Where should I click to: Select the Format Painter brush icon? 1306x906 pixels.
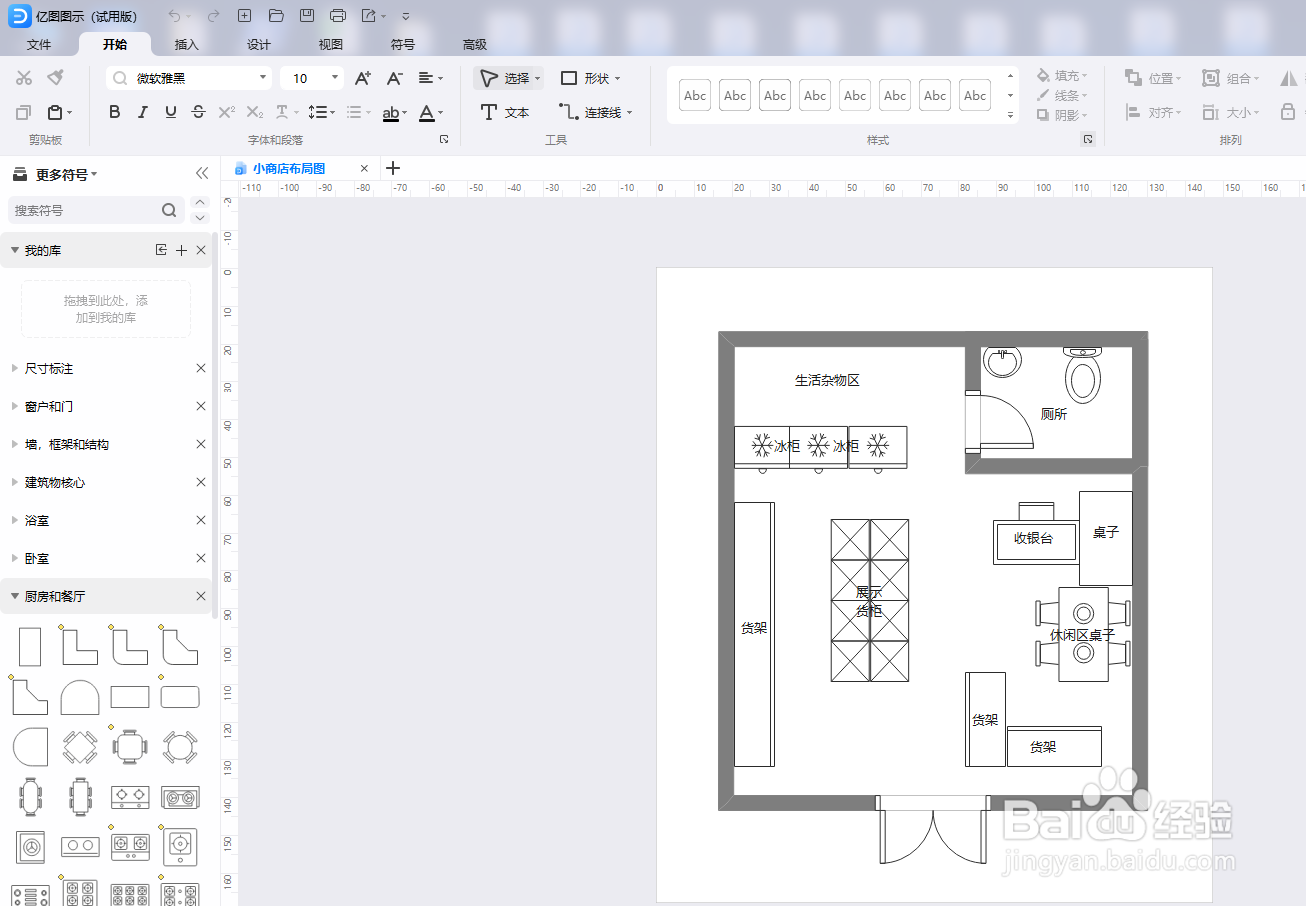click(56, 78)
